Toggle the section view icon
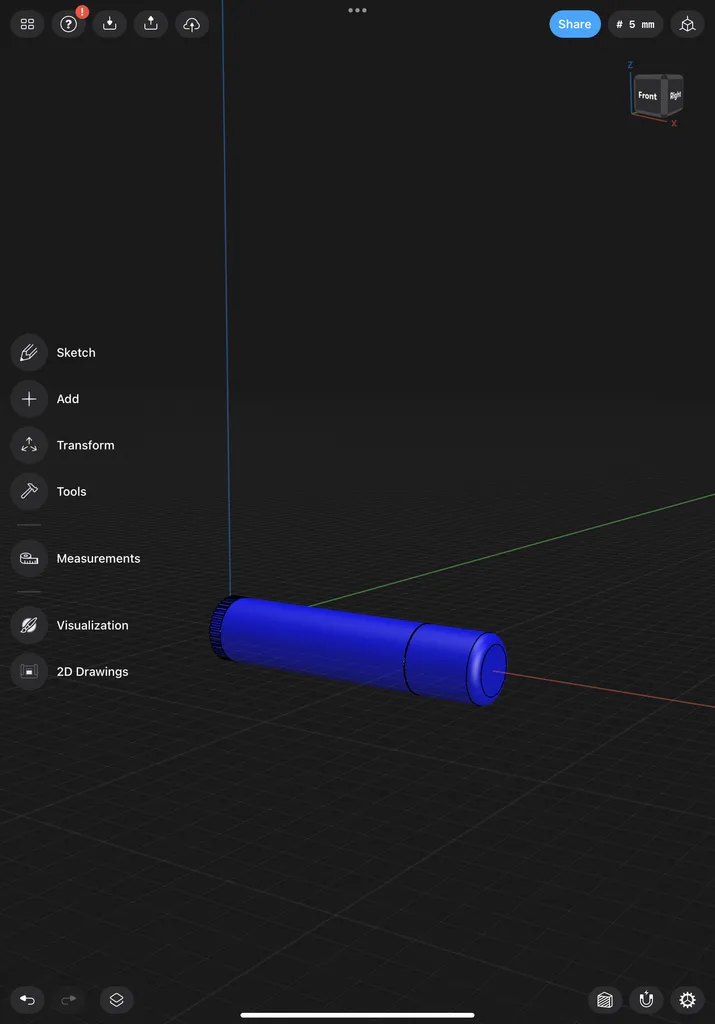Image resolution: width=715 pixels, height=1024 pixels. [605, 1000]
